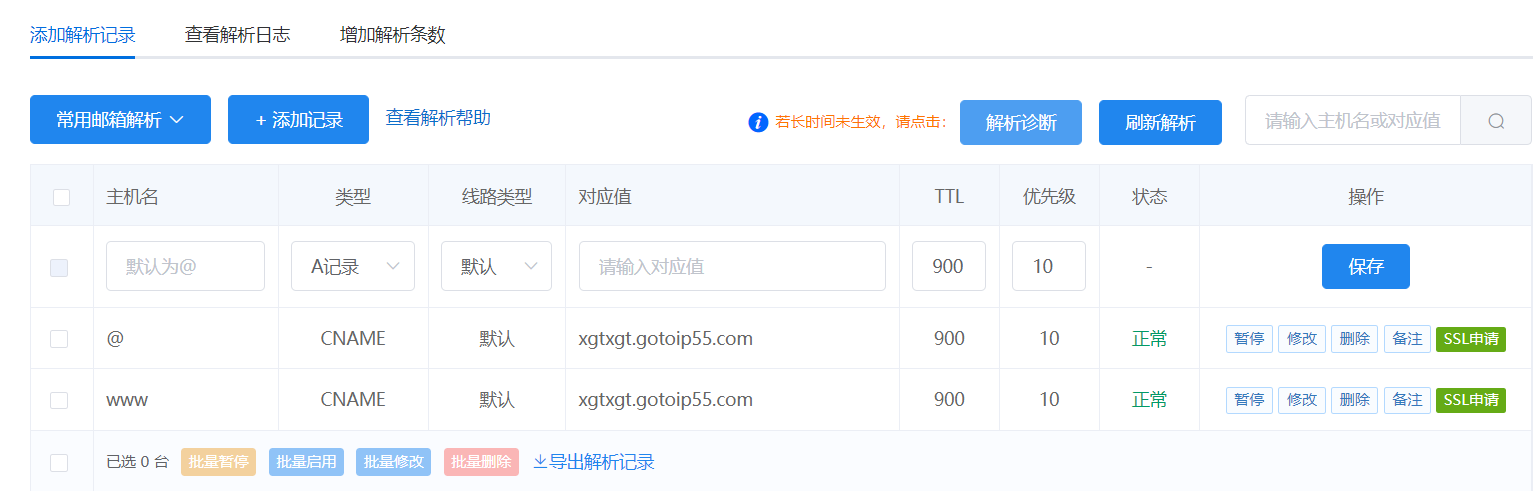This screenshot has width=1538, height=491.
Task: Click the 刷新解析 button
Action: click(1160, 123)
